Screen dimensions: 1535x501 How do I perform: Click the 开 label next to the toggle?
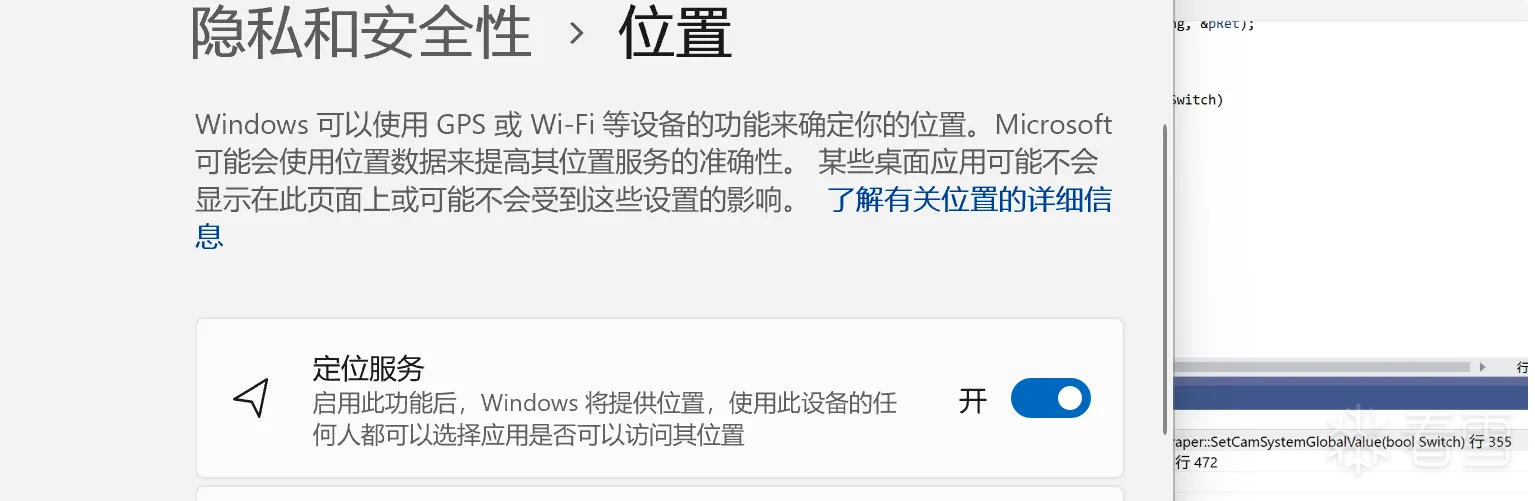[x=973, y=399]
